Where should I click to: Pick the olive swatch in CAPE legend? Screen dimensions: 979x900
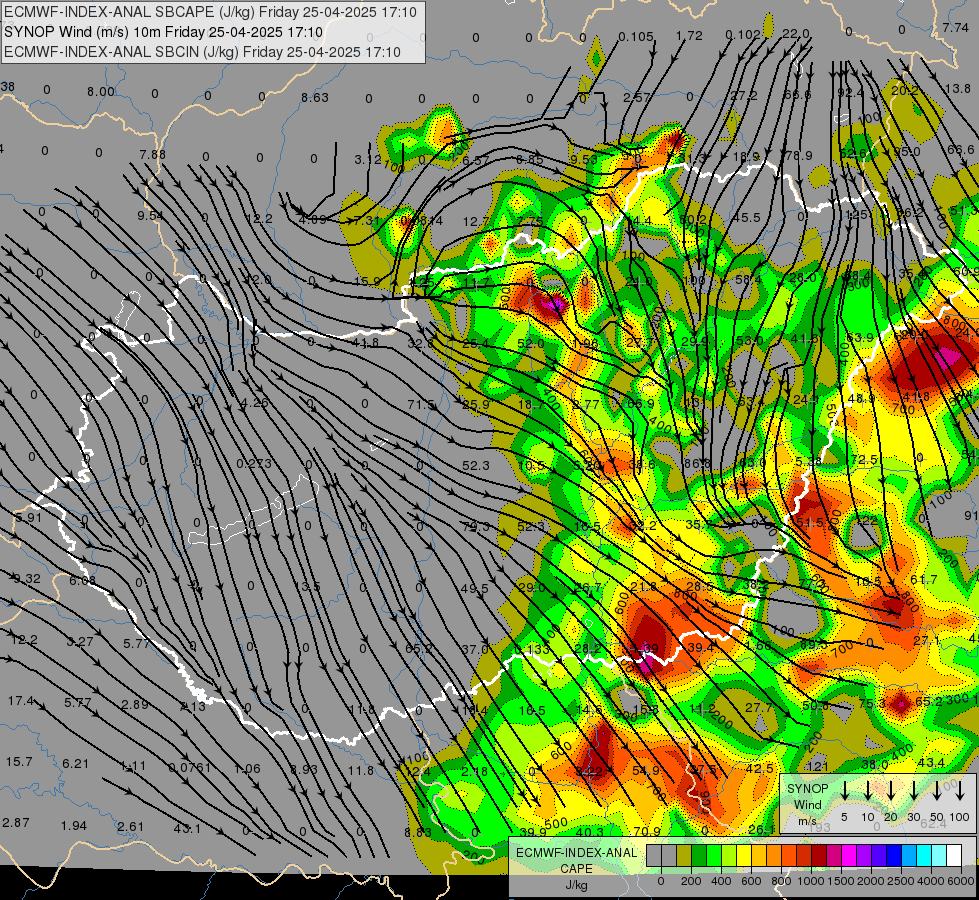point(684,856)
